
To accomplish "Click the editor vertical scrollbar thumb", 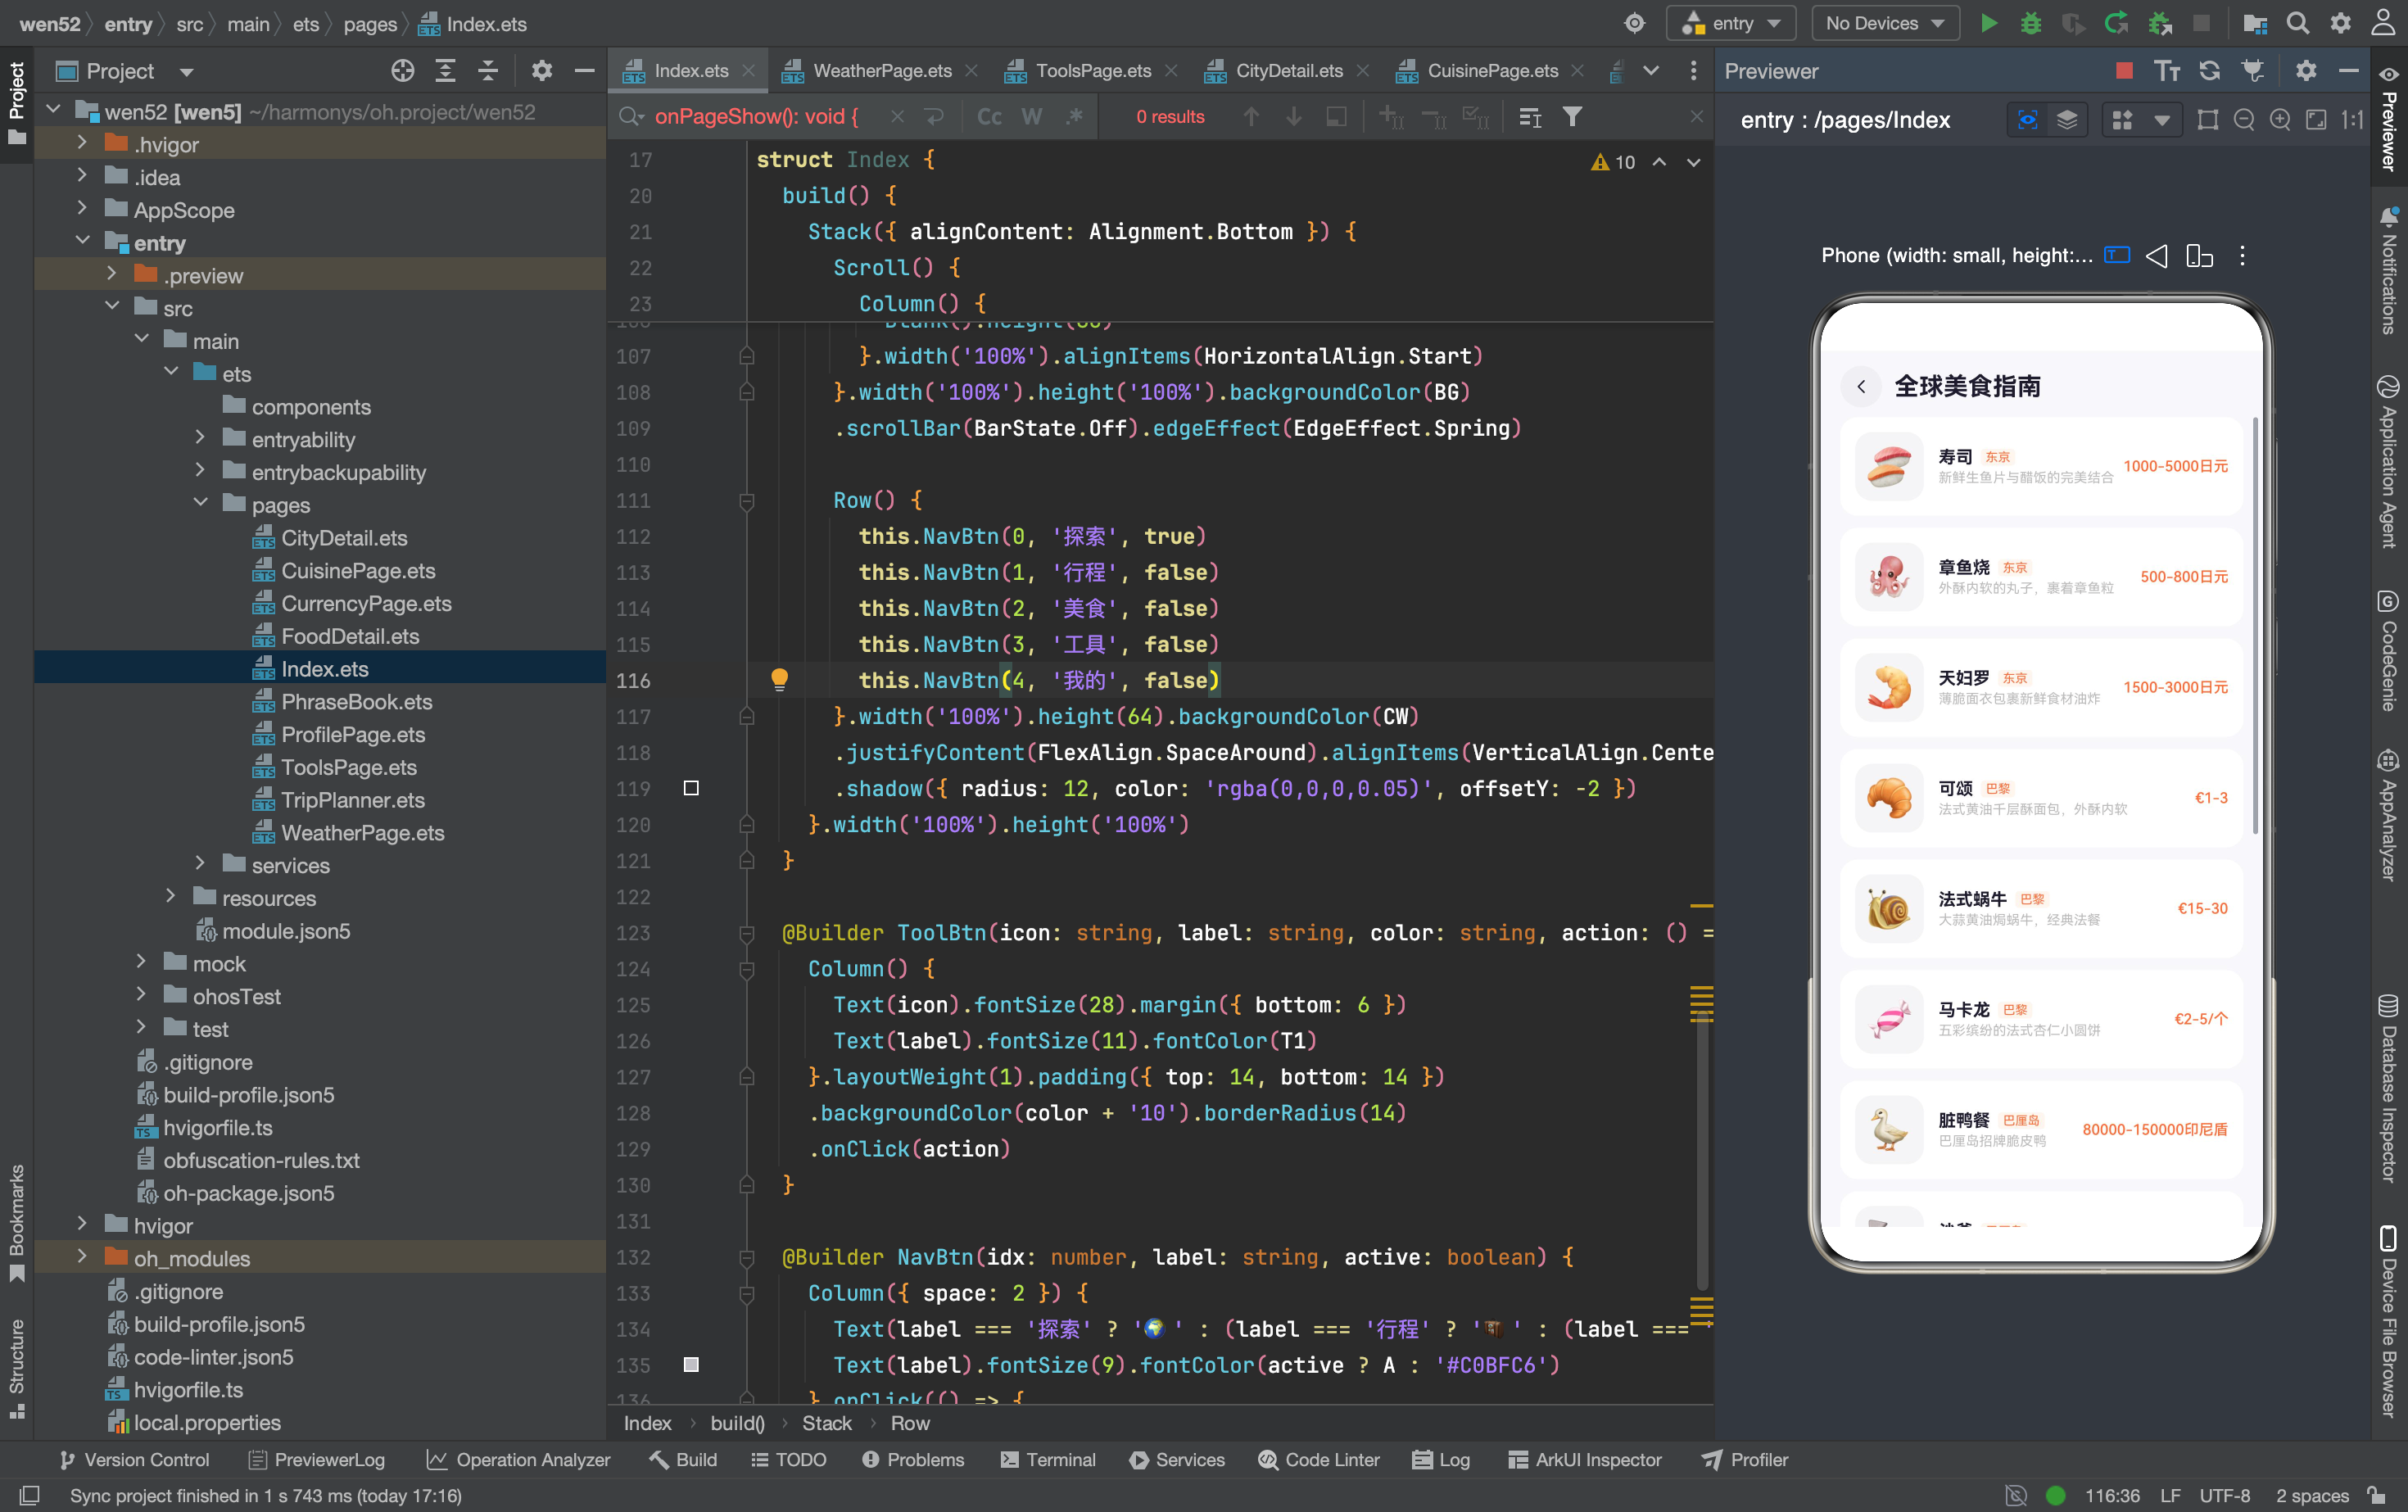I will pos(1701,1150).
